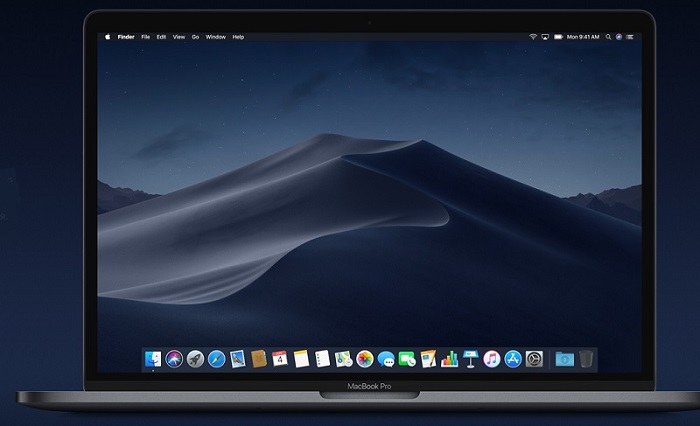This screenshot has width=700, height=426.
Task: Open the Edit menu
Action: (x=161, y=37)
